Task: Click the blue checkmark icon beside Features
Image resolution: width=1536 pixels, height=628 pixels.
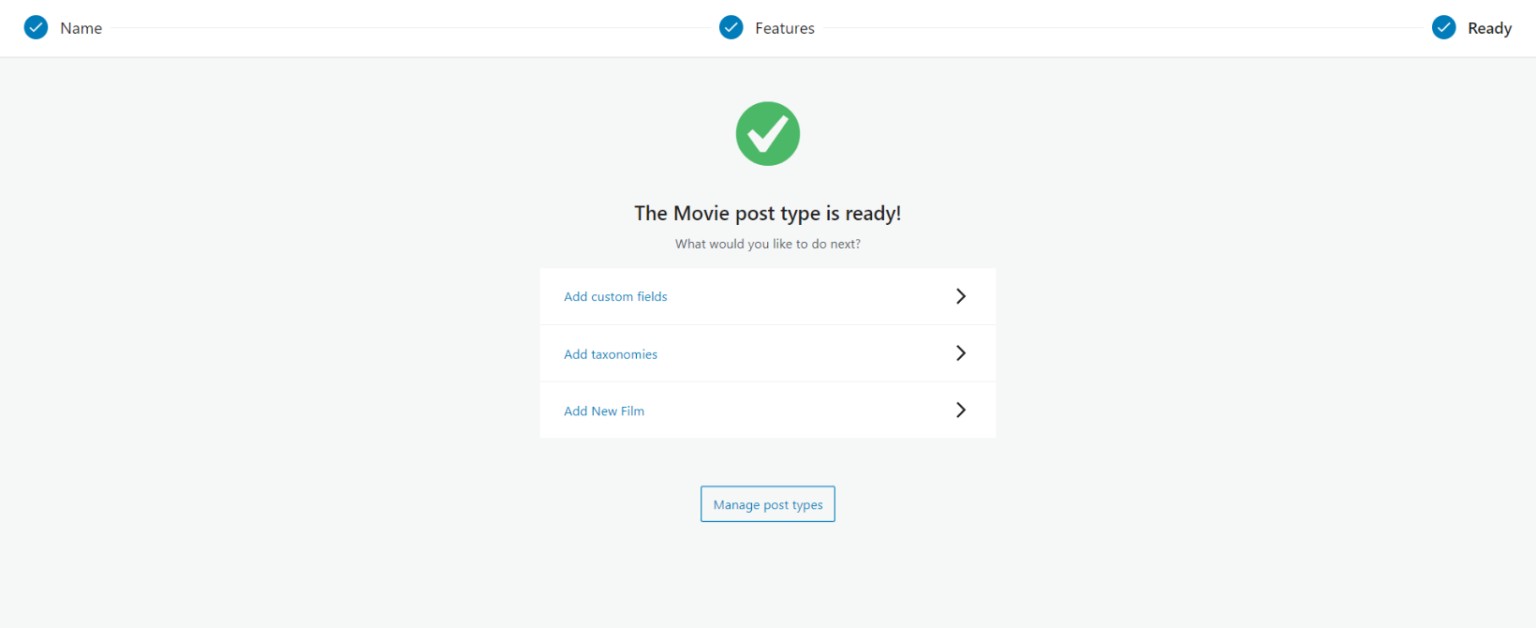Action: point(731,27)
